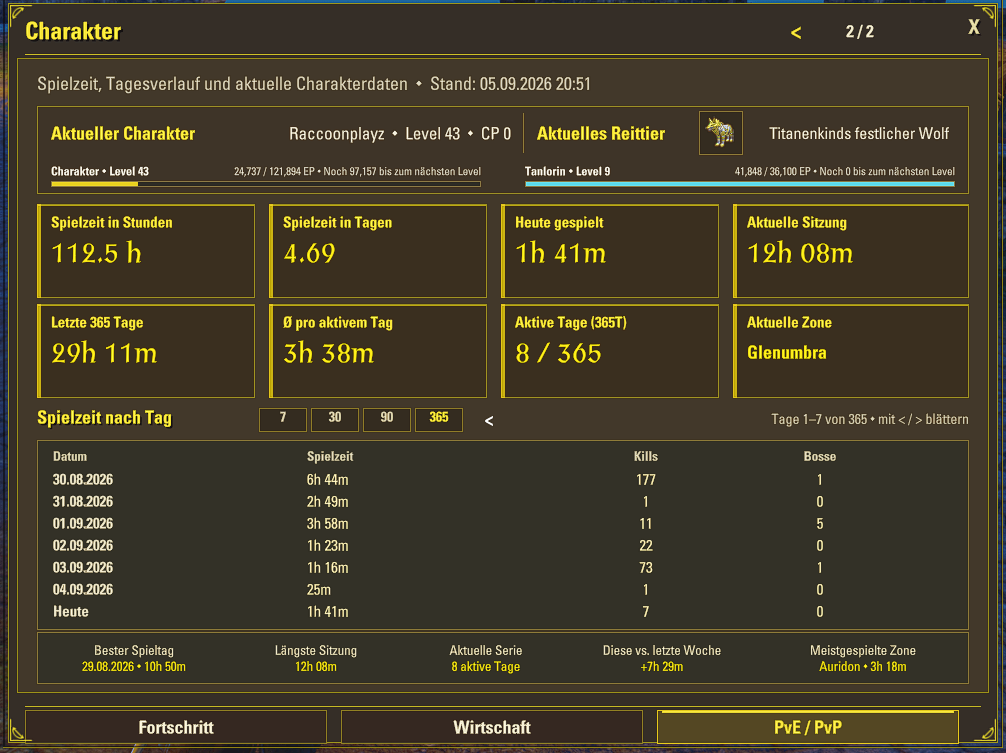Close the Charakter window with X
The image size is (1006, 753).
(973, 27)
